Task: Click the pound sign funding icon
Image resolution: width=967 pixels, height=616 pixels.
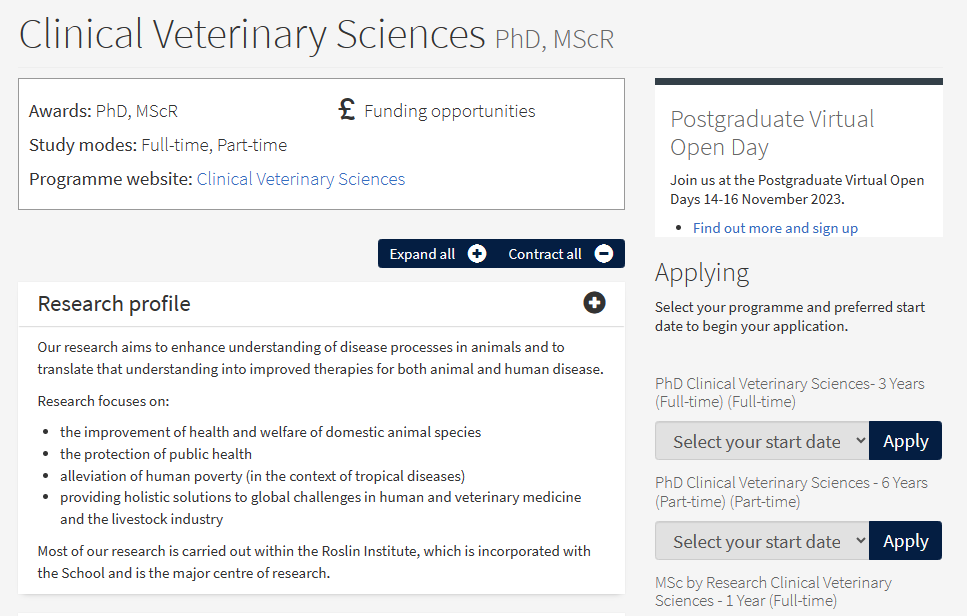Action: pyautogui.click(x=347, y=110)
